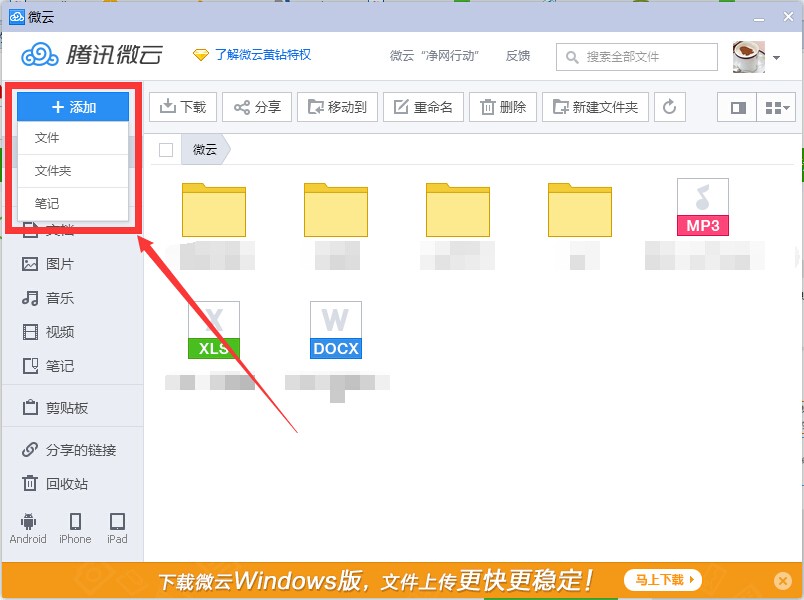Click the blue 添加 (Add) button
This screenshot has height=600, width=804.
click(x=73, y=107)
